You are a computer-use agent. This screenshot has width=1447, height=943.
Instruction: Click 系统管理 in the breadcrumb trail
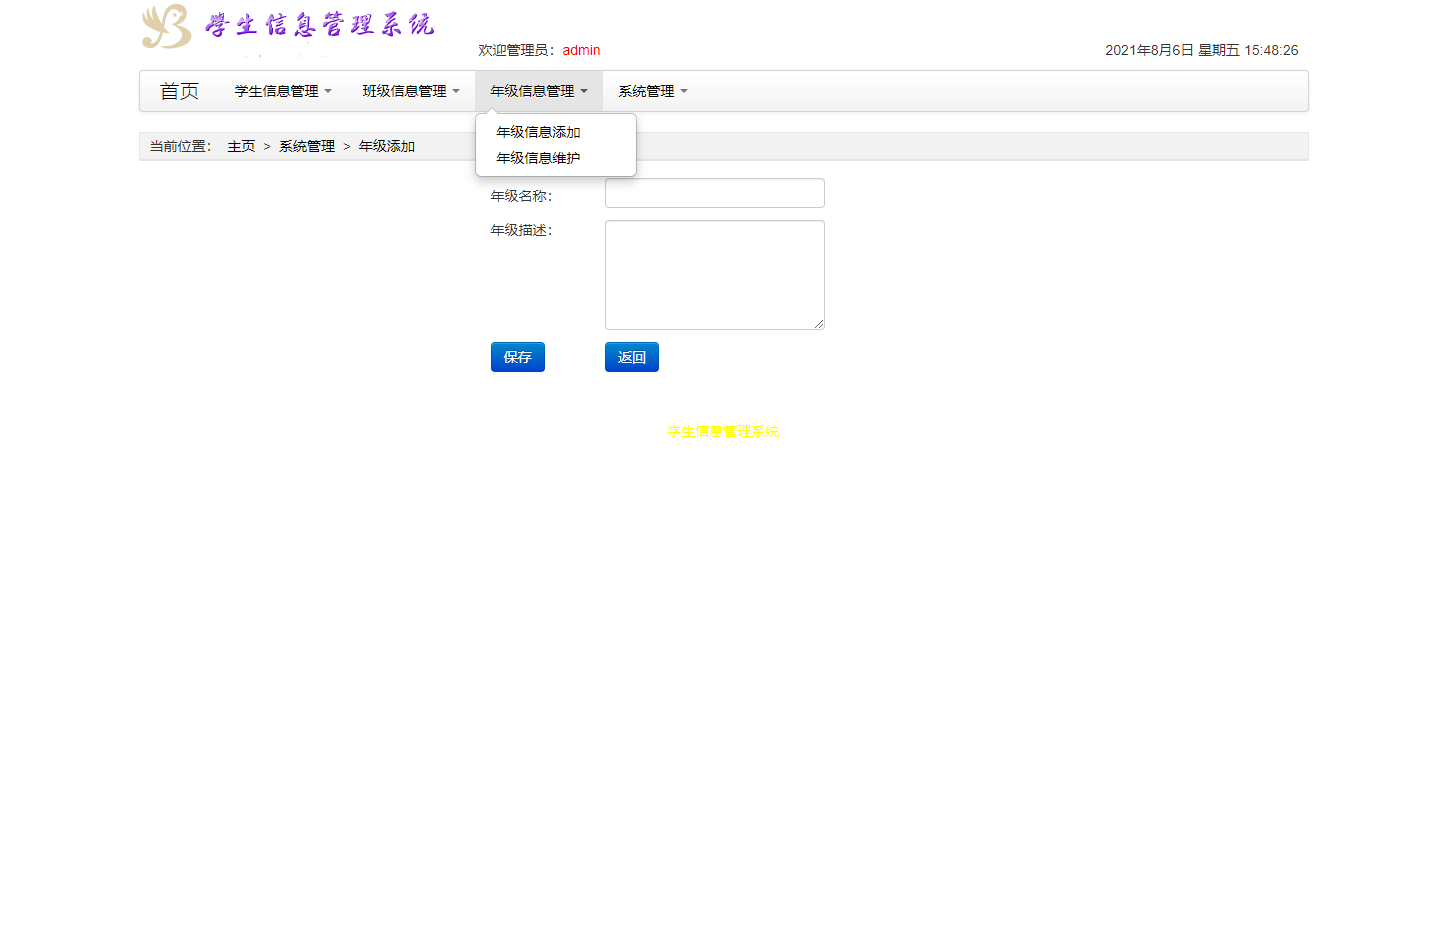307,145
